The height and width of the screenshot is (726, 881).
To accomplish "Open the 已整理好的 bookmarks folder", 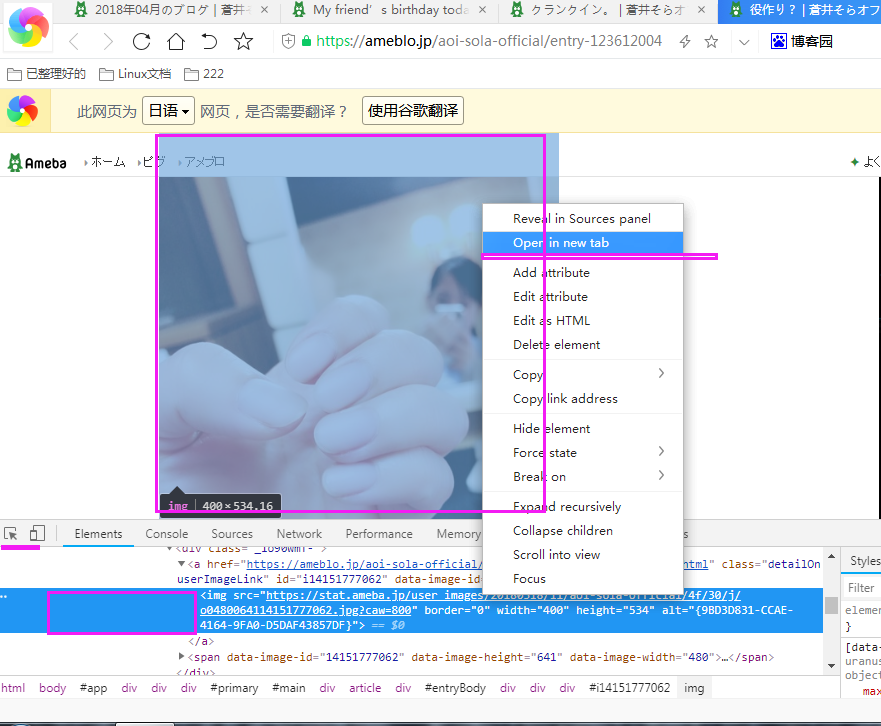I will (46, 74).
